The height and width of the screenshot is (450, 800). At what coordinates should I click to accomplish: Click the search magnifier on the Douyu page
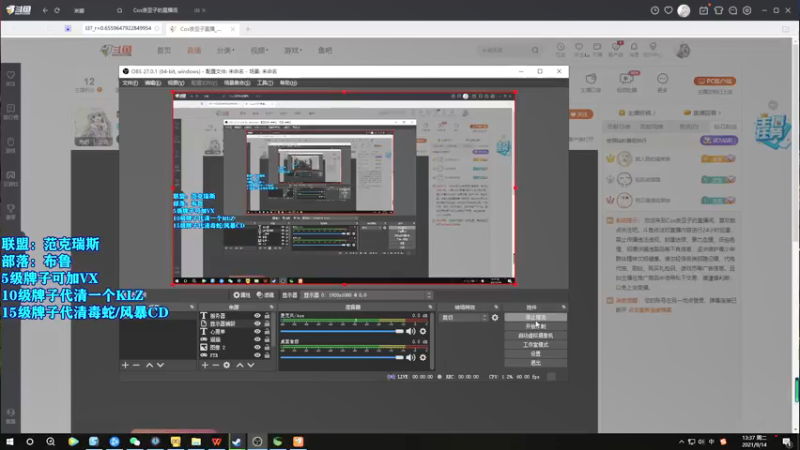tap(535, 51)
